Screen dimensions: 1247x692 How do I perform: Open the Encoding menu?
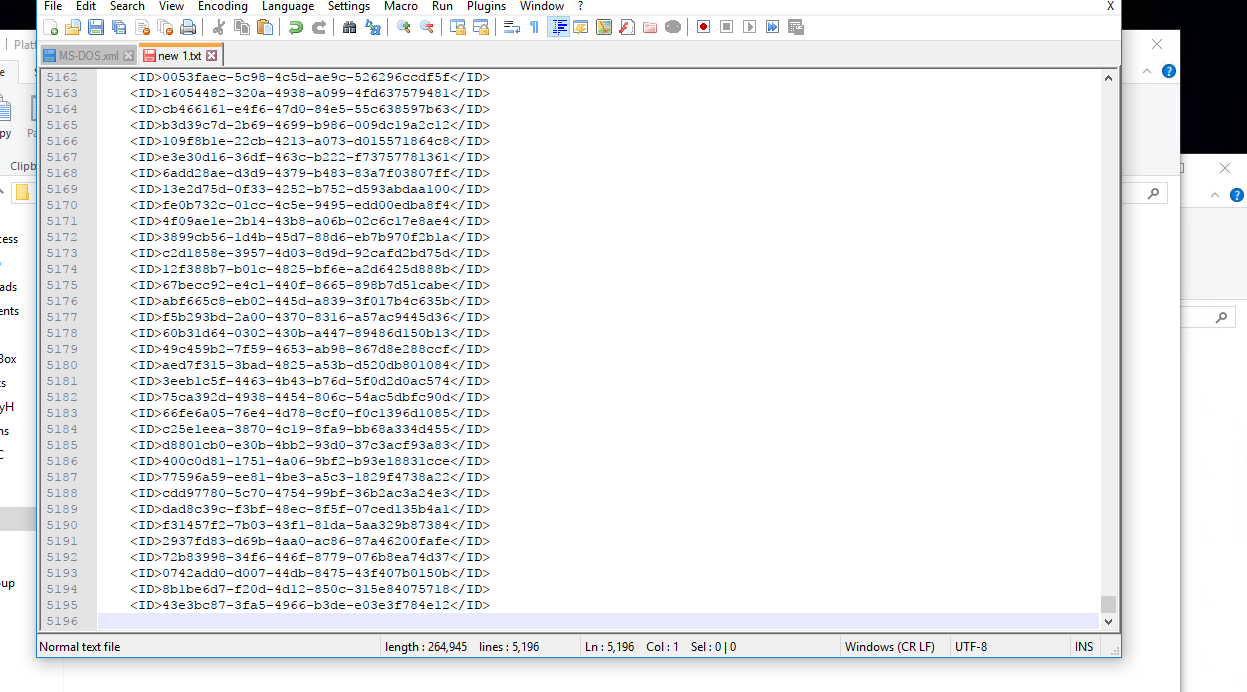click(223, 6)
